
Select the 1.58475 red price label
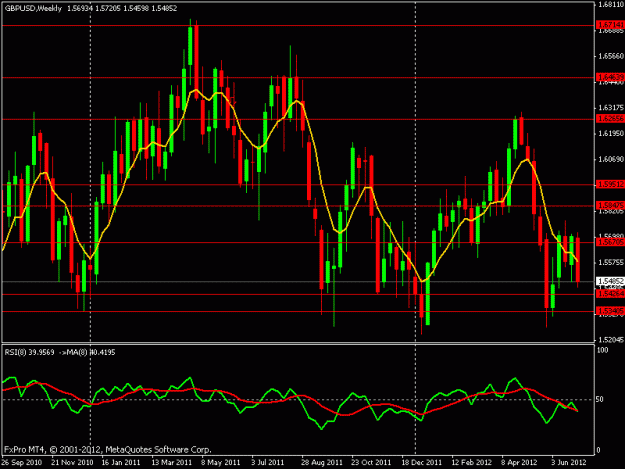pyautogui.click(x=611, y=205)
